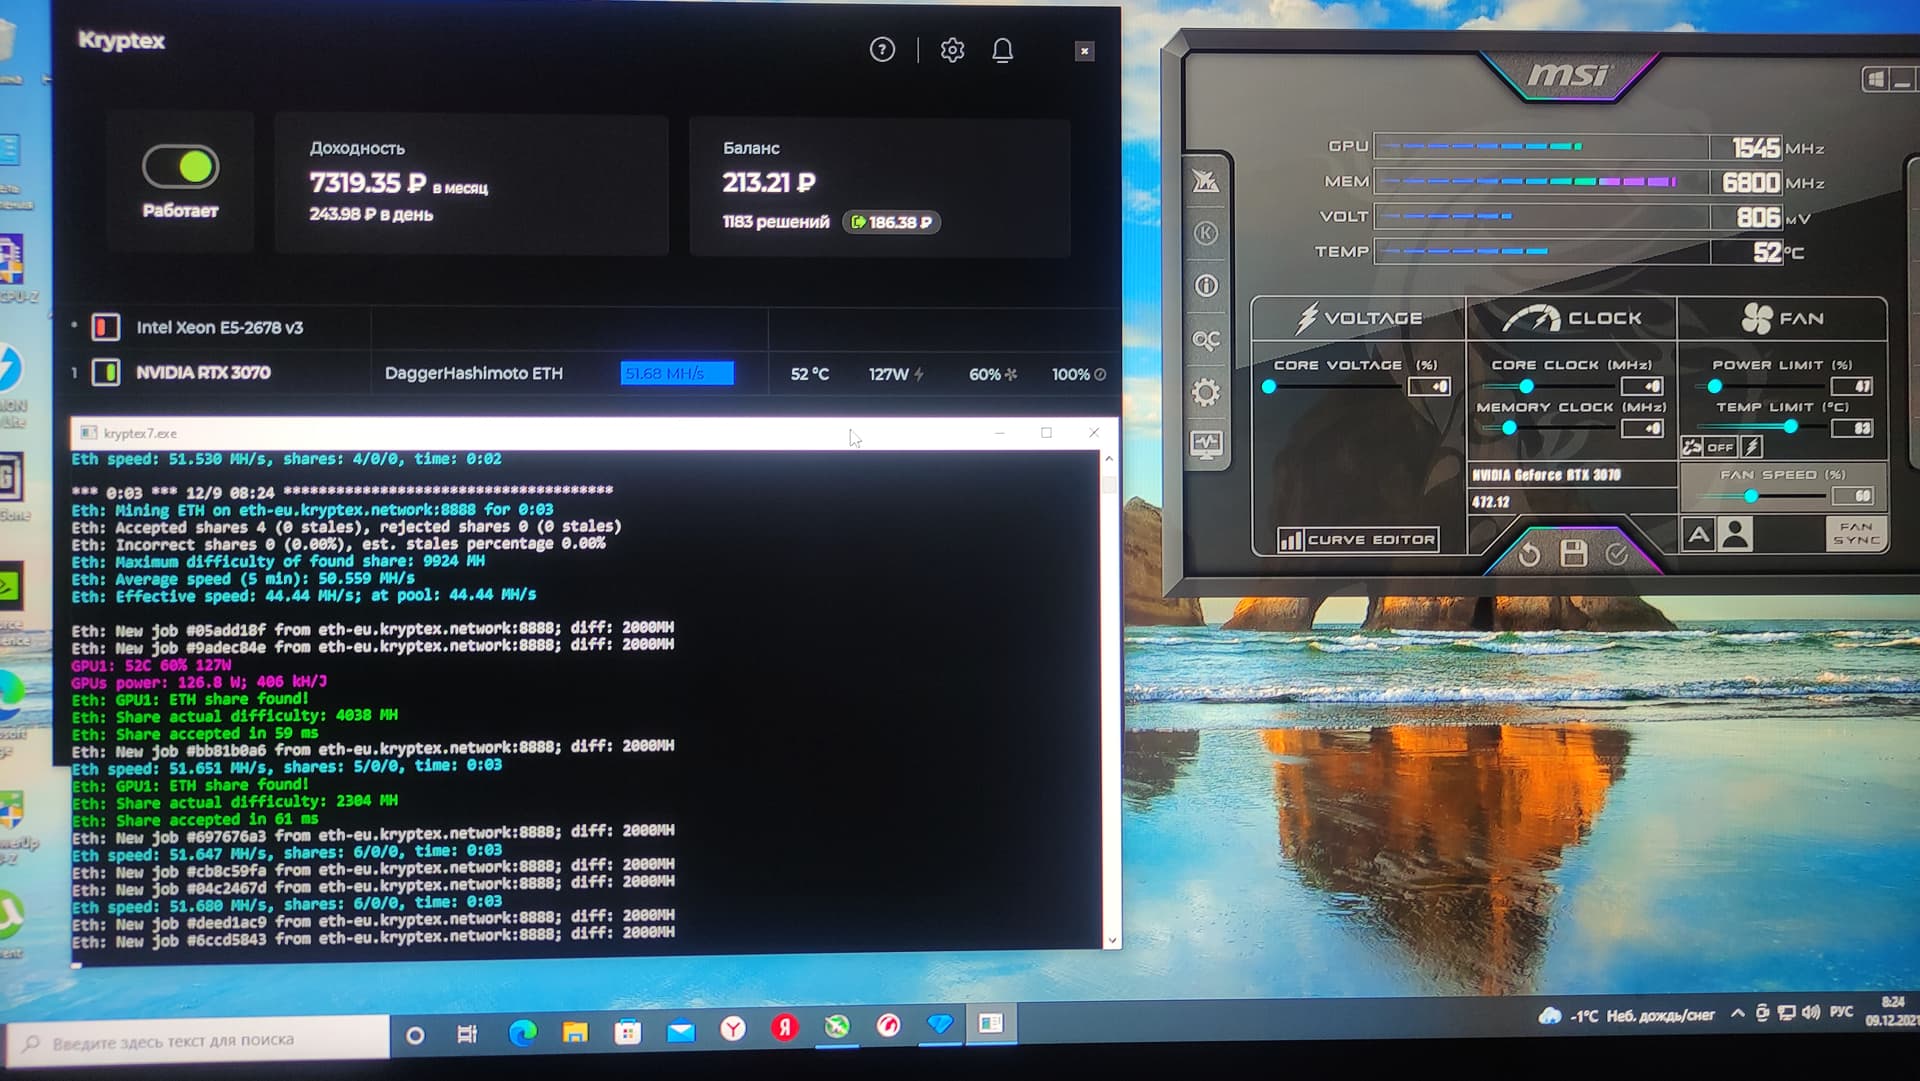Open Microsoft Store from taskbar

point(628,1031)
